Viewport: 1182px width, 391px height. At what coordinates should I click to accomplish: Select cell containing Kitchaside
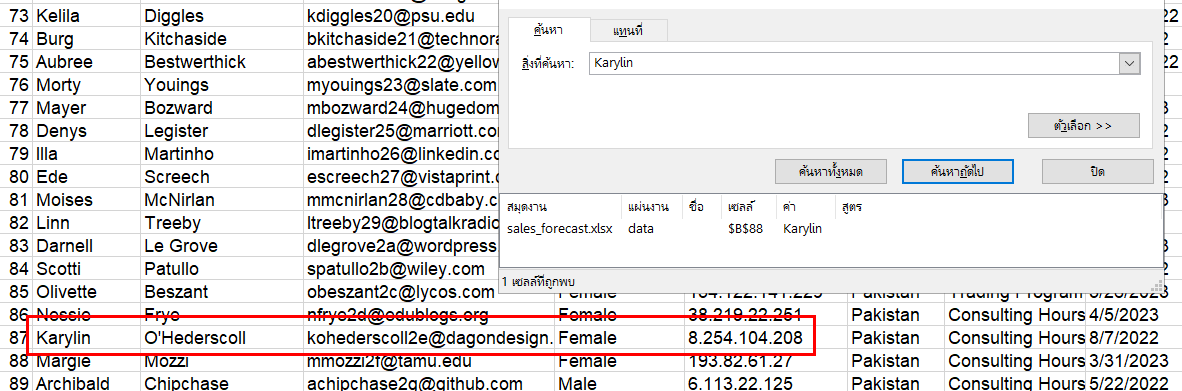[x=222, y=38]
